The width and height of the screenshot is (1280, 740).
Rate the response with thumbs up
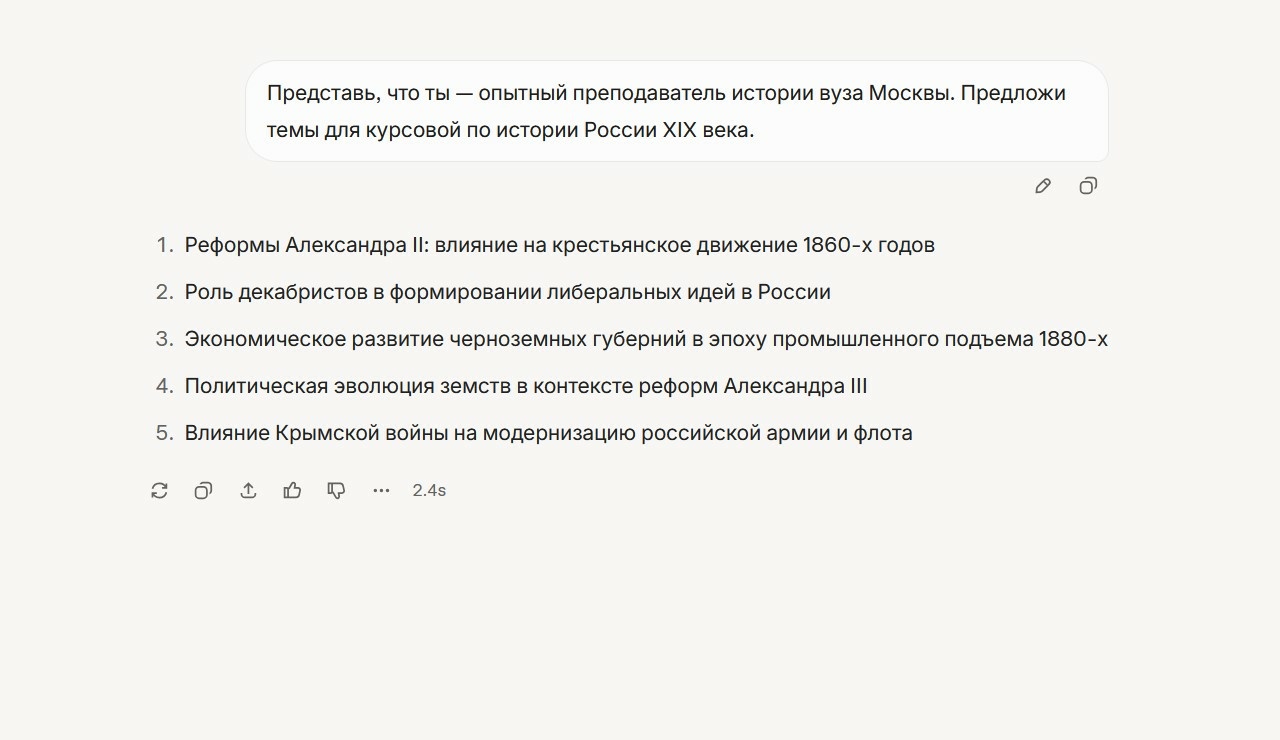coord(292,490)
